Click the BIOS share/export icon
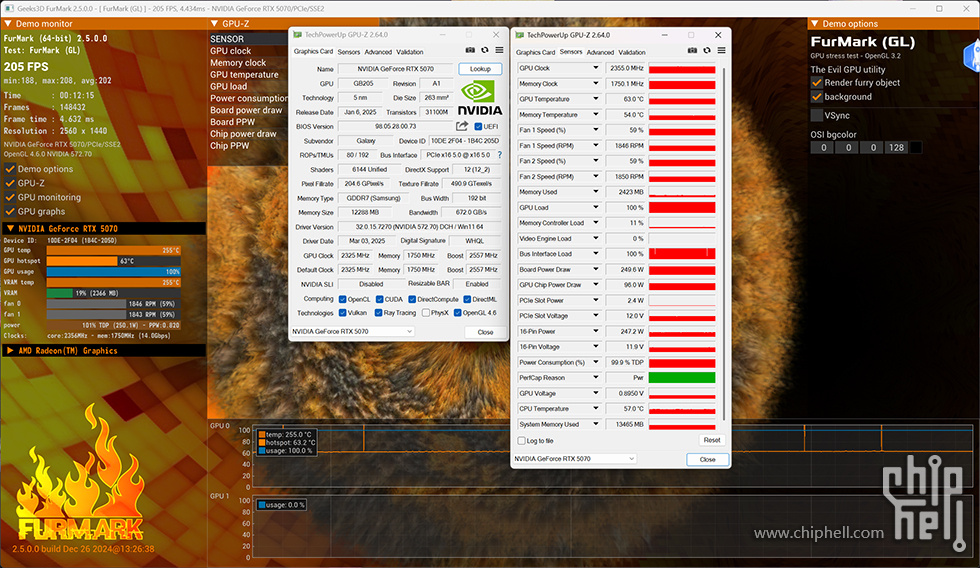The width and height of the screenshot is (980, 568). click(462, 126)
